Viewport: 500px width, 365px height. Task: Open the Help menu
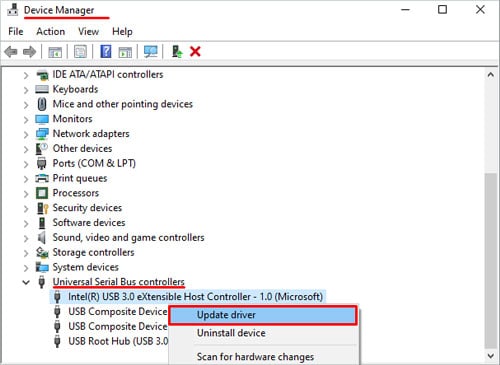click(x=122, y=32)
